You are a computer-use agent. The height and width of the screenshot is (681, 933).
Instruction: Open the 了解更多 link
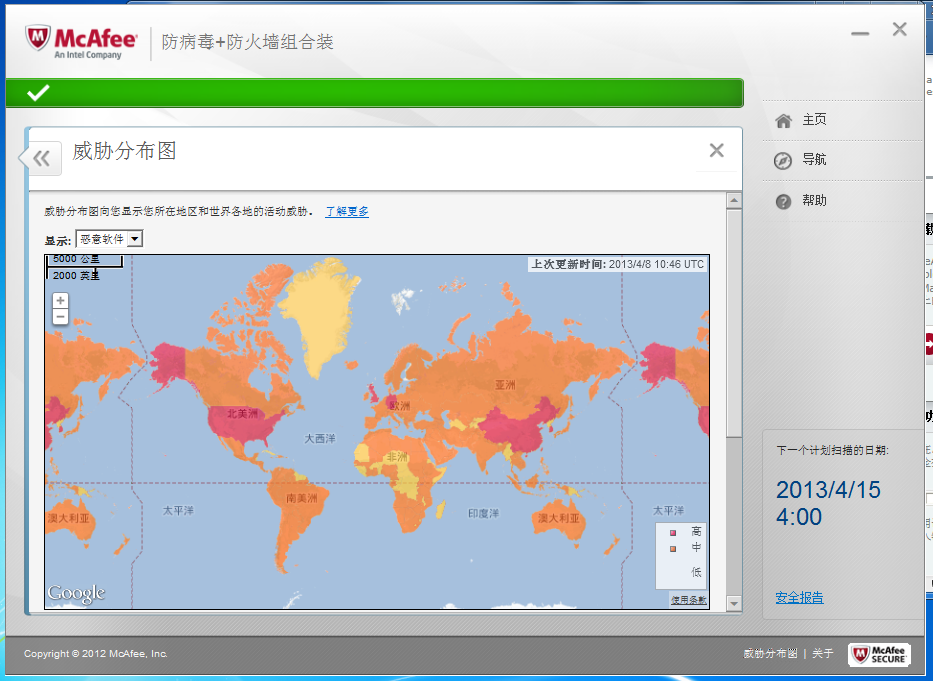347,212
